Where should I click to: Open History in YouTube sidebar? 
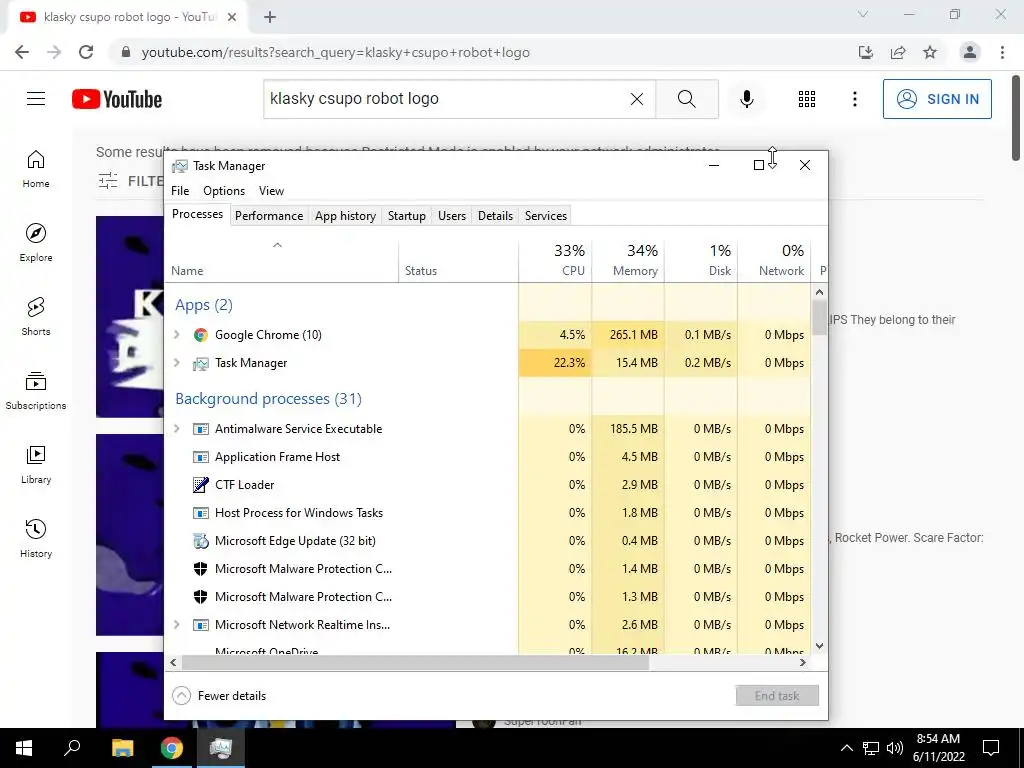pyautogui.click(x=36, y=538)
